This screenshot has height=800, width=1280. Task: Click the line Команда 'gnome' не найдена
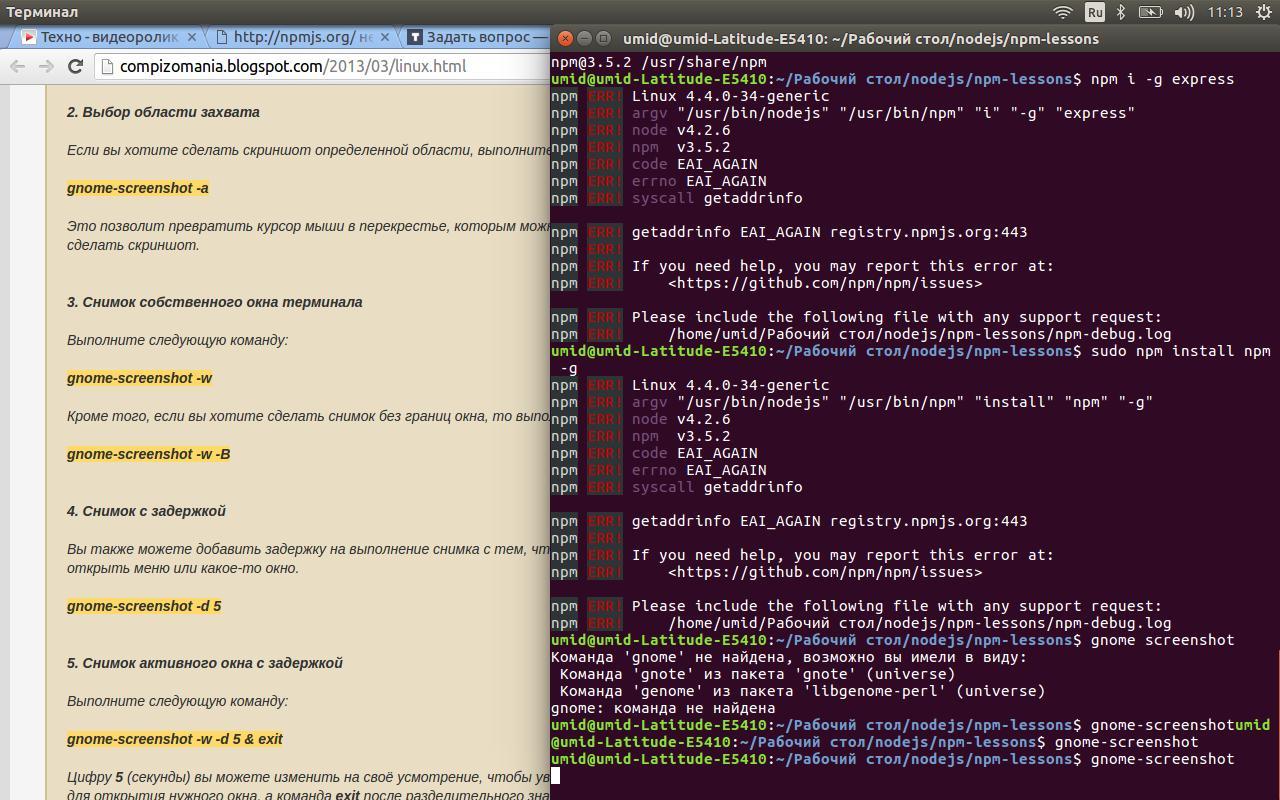[789, 657]
